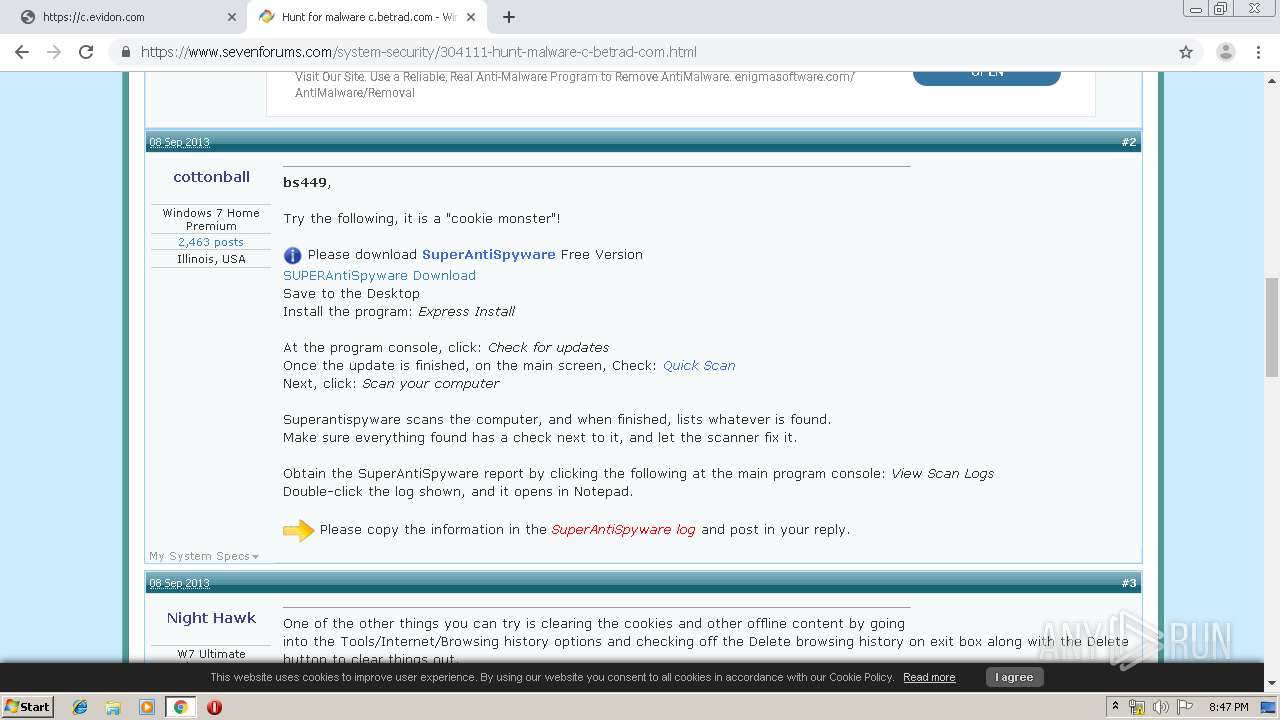Image resolution: width=1280 pixels, height=720 pixels.
Task: Switch to Chrome taskbar button
Action: pyautogui.click(x=180, y=707)
